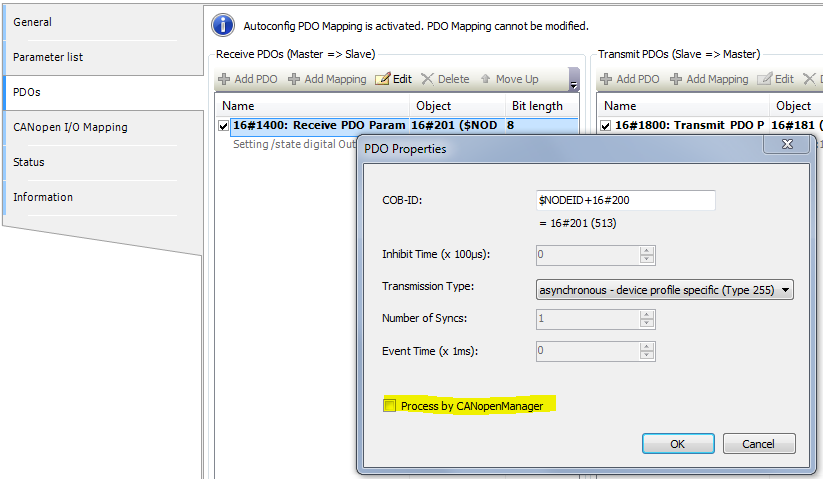This screenshot has width=823, height=479.
Task: Add PDO in Receive PDOs toolbar
Action: point(248,79)
